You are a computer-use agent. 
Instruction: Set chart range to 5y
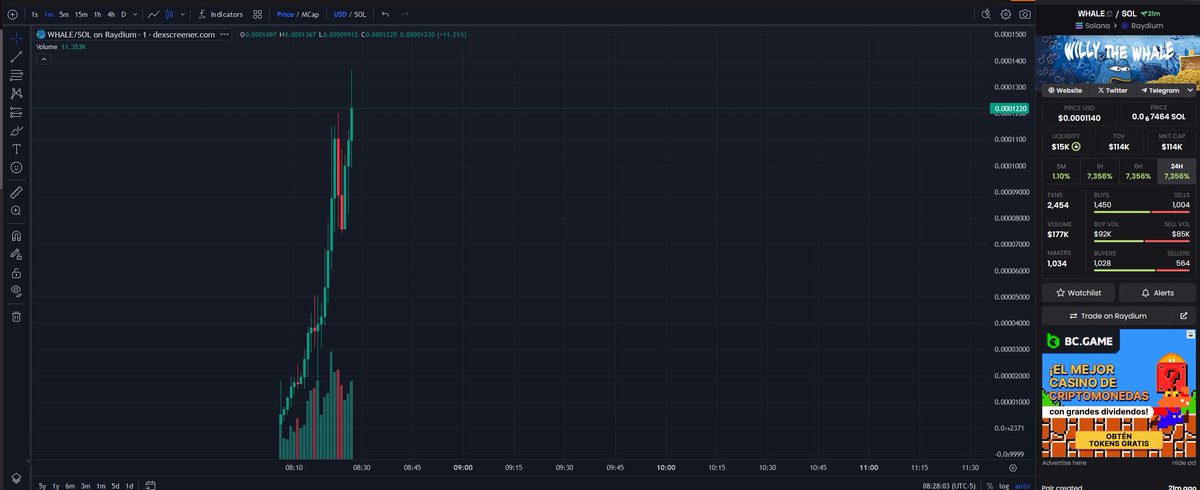(x=42, y=485)
